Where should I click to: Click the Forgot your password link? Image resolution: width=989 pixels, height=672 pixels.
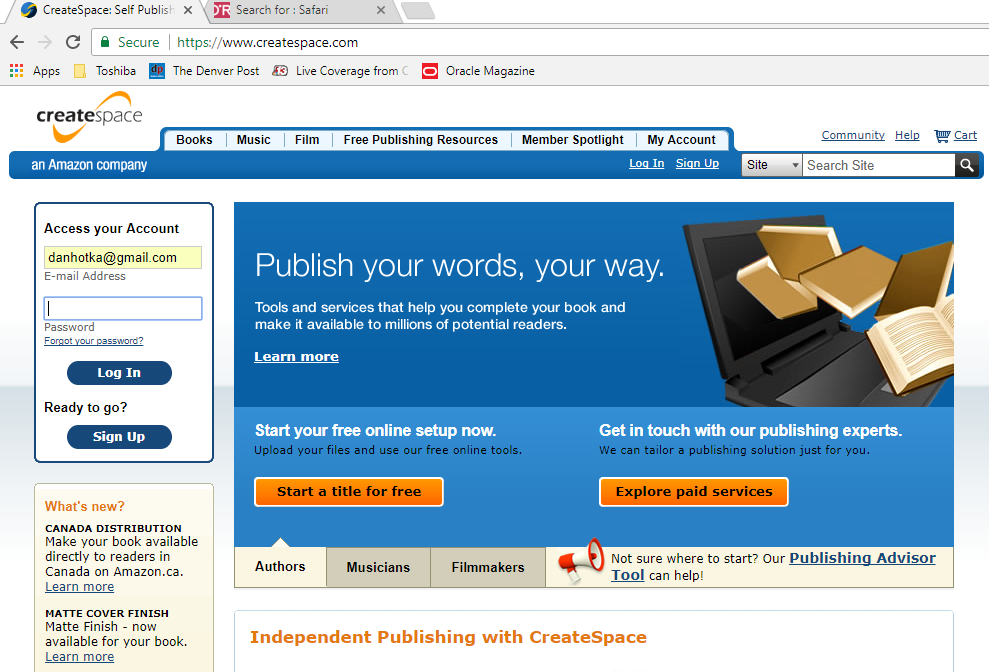93,341
